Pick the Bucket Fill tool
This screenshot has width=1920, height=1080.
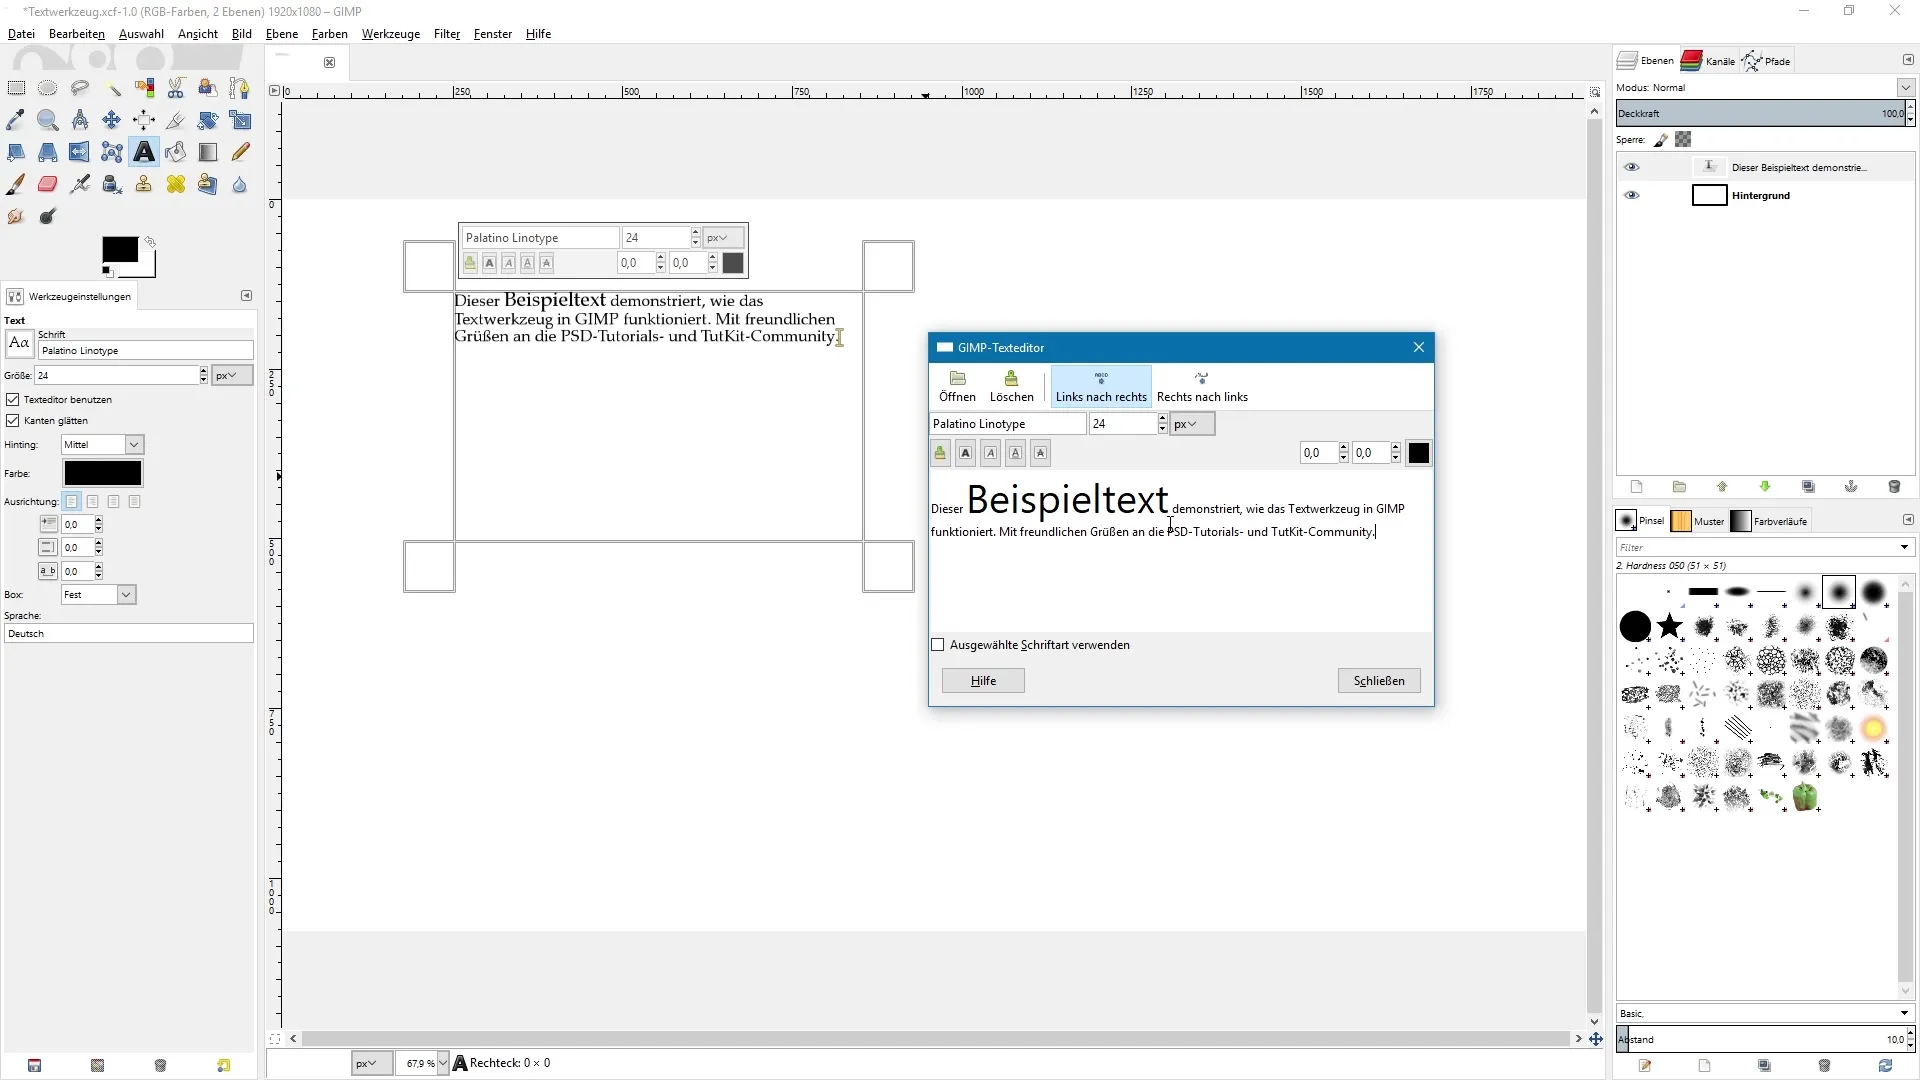[176, 153]
